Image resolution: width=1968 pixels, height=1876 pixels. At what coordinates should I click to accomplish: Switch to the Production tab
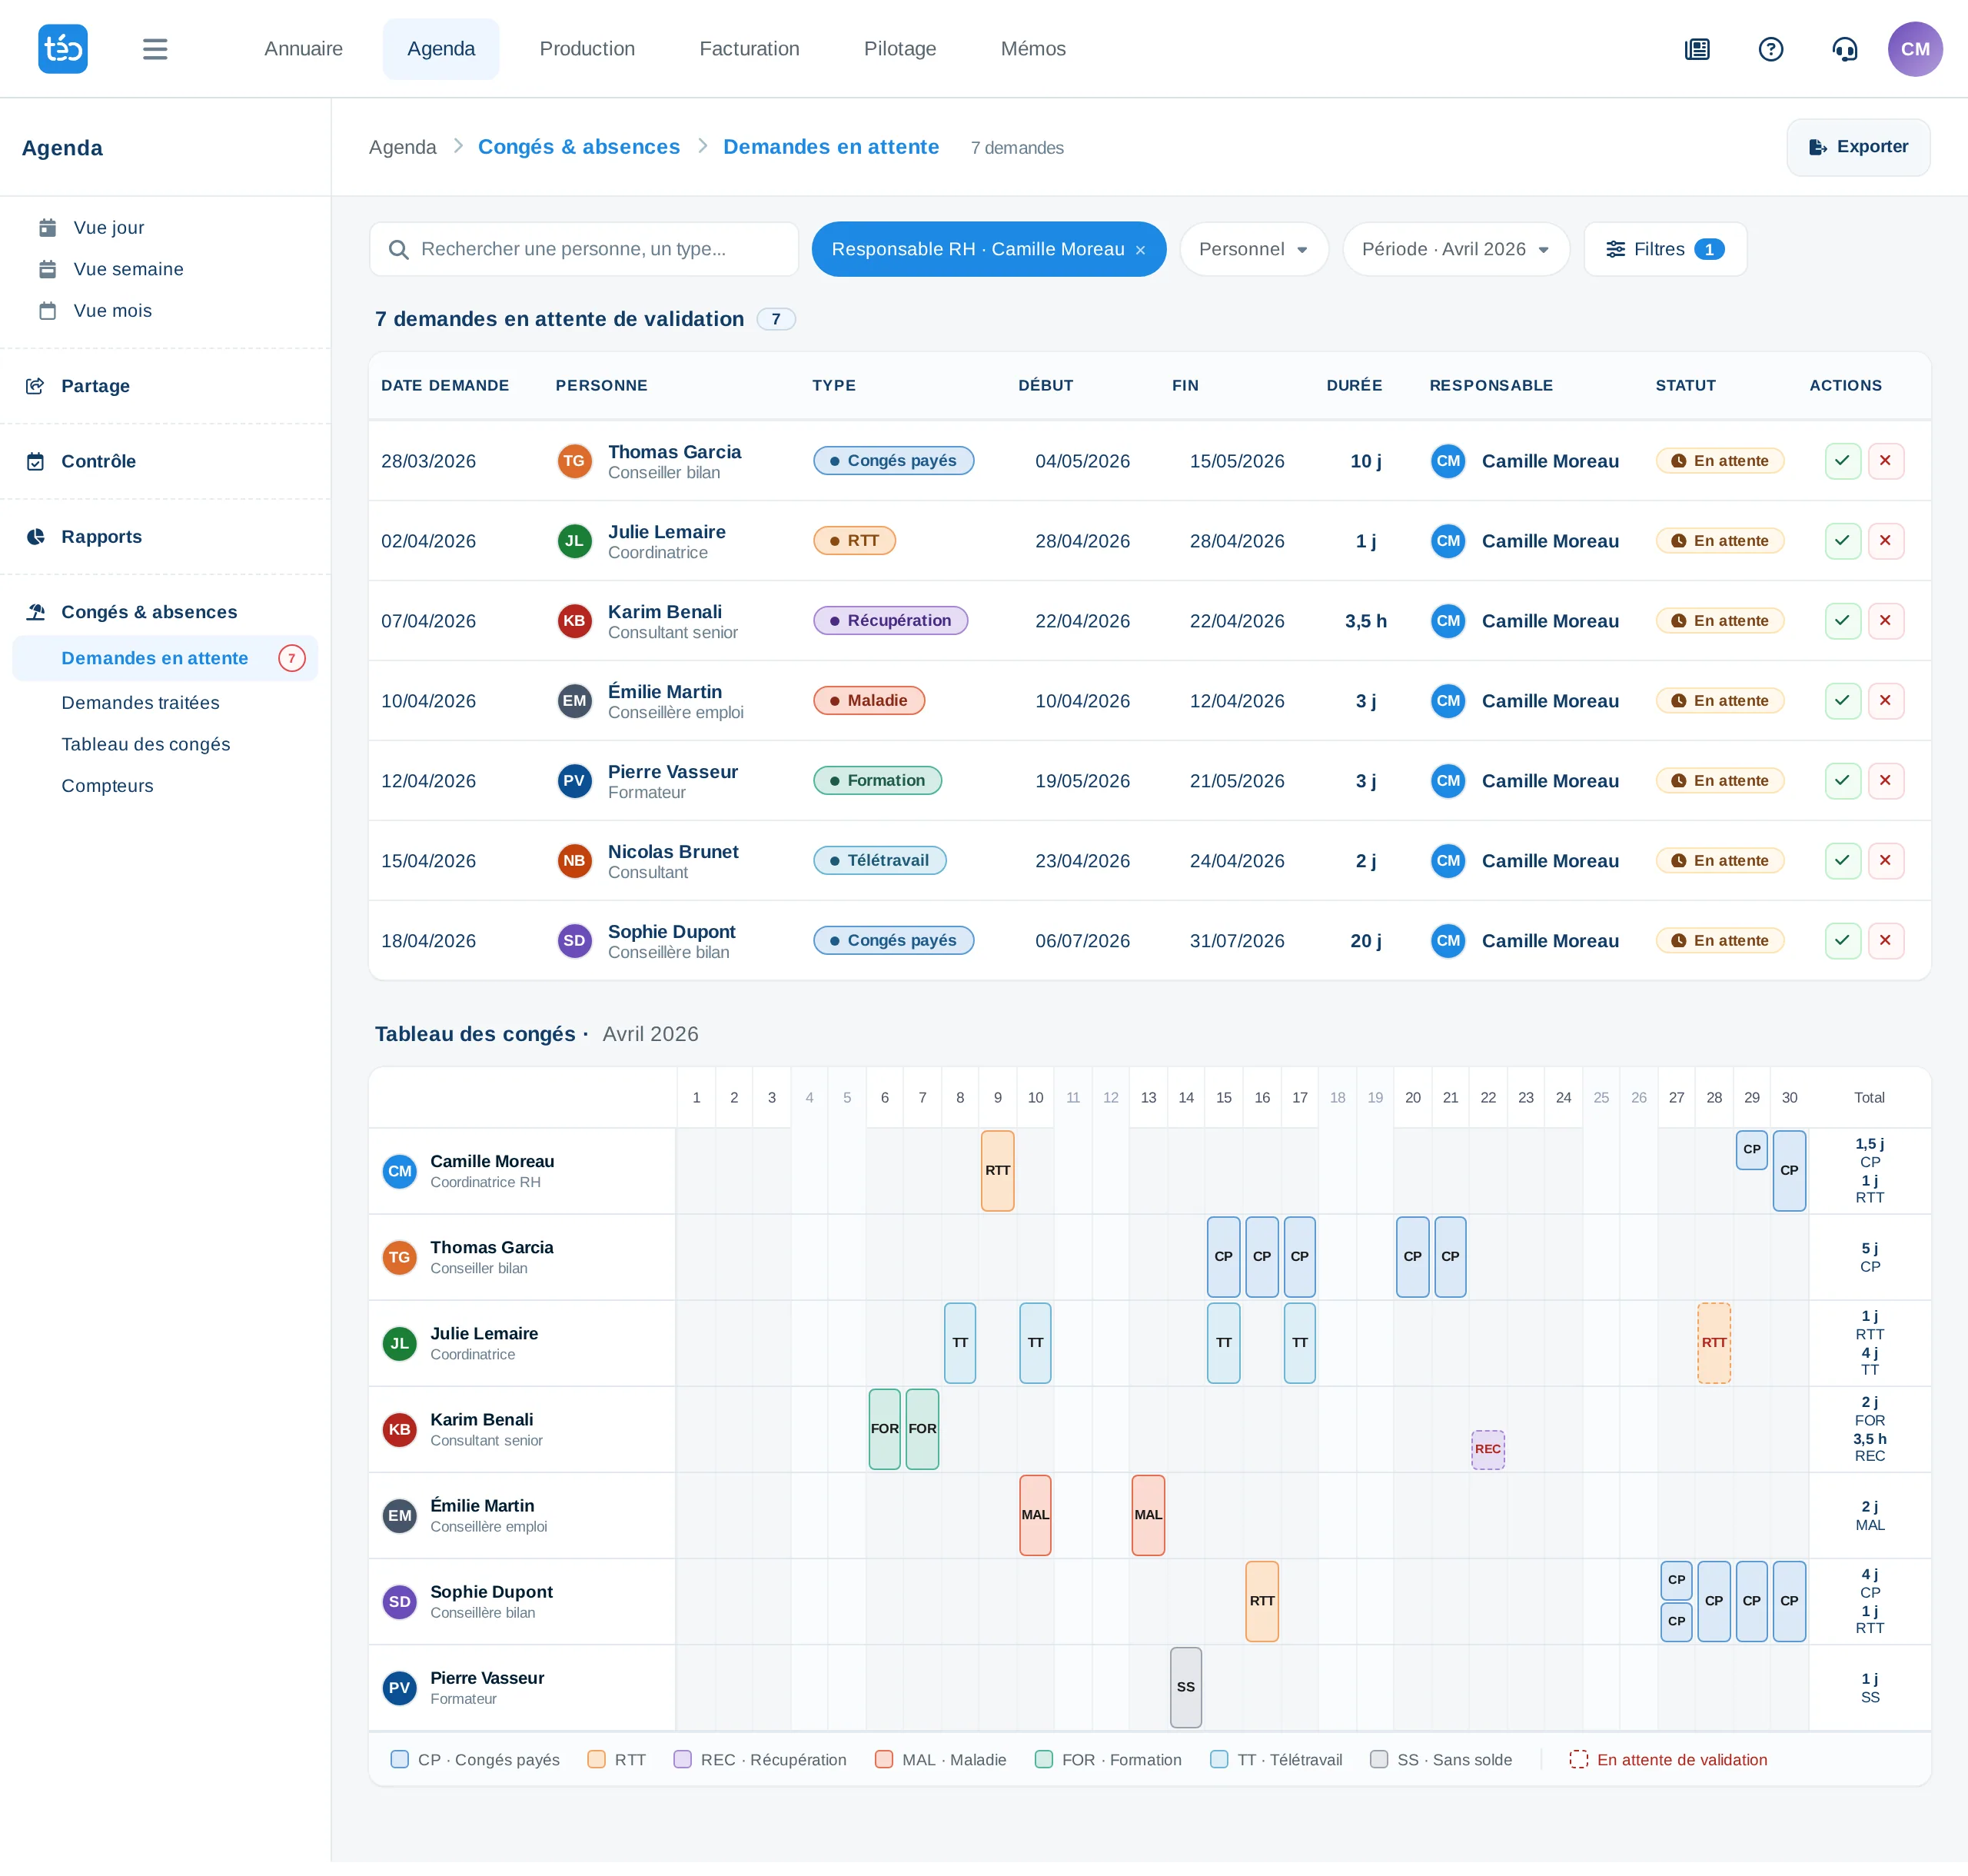587,49
